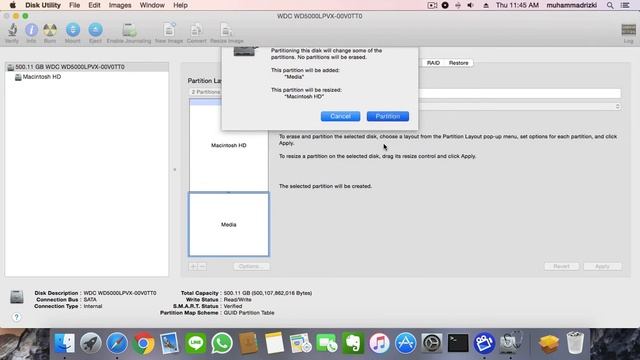Open WhatsApp from the Dock

222,343
